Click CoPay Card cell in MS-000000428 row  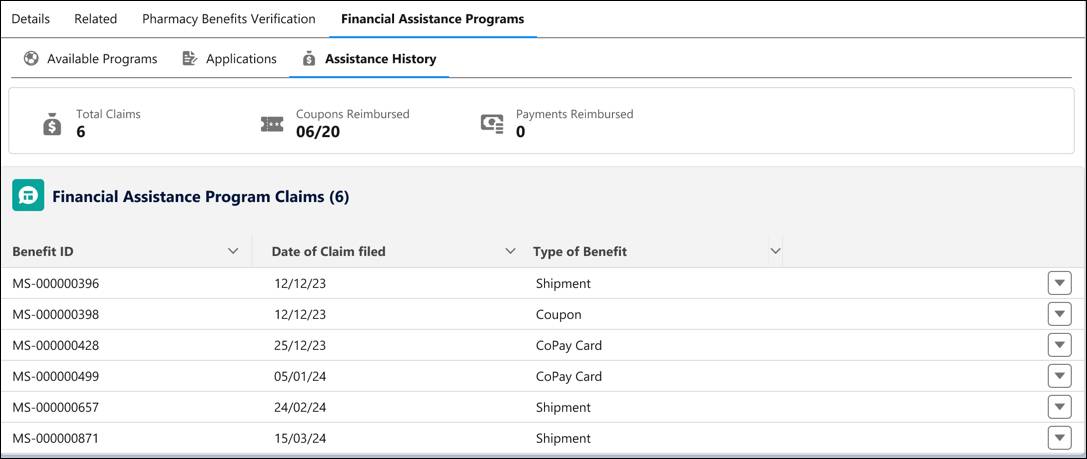[x=568, y=345]
